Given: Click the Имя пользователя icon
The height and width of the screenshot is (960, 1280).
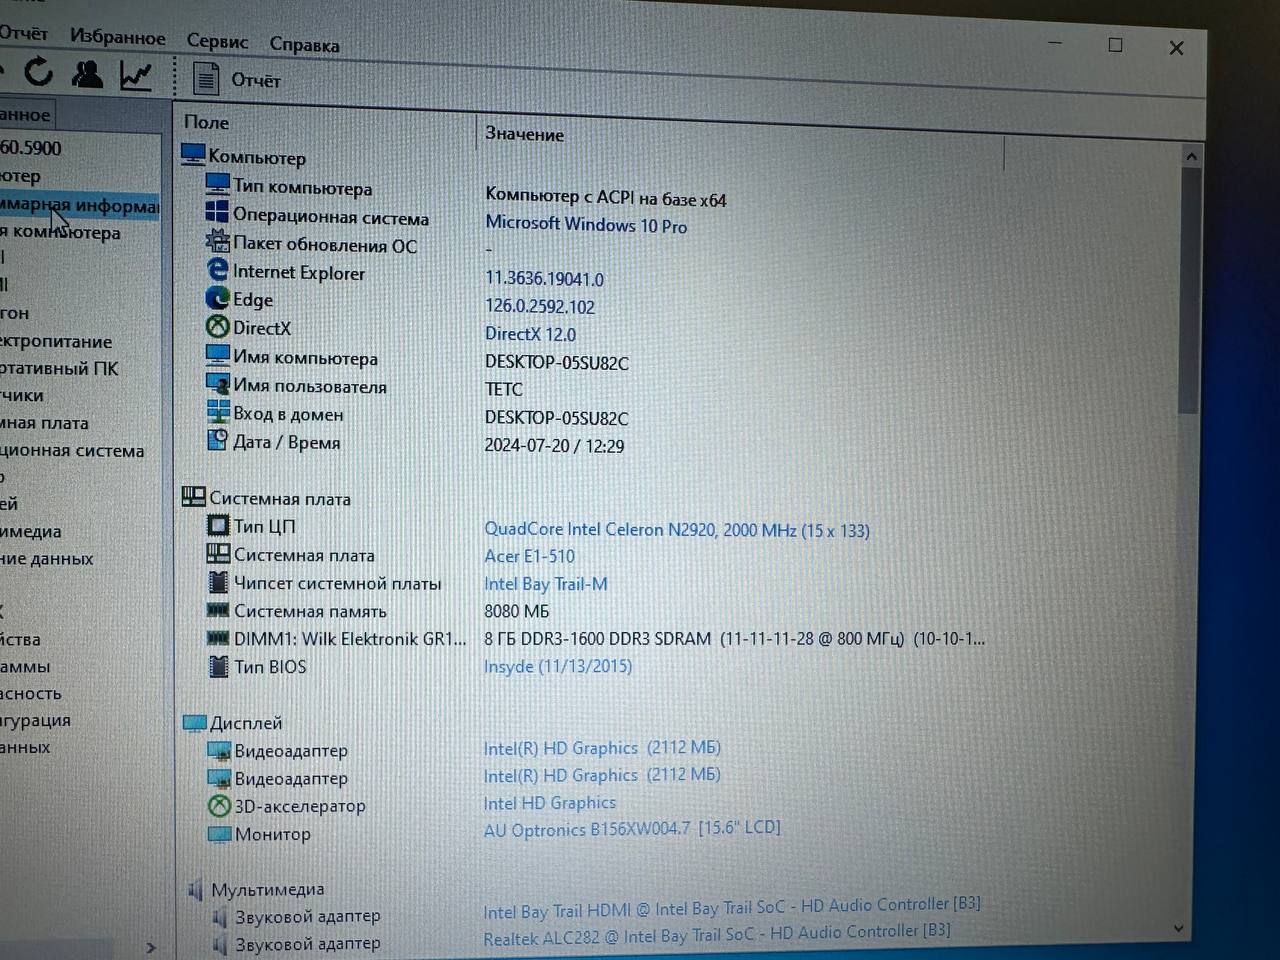Looking at the screenshot, I should point(217,383).
